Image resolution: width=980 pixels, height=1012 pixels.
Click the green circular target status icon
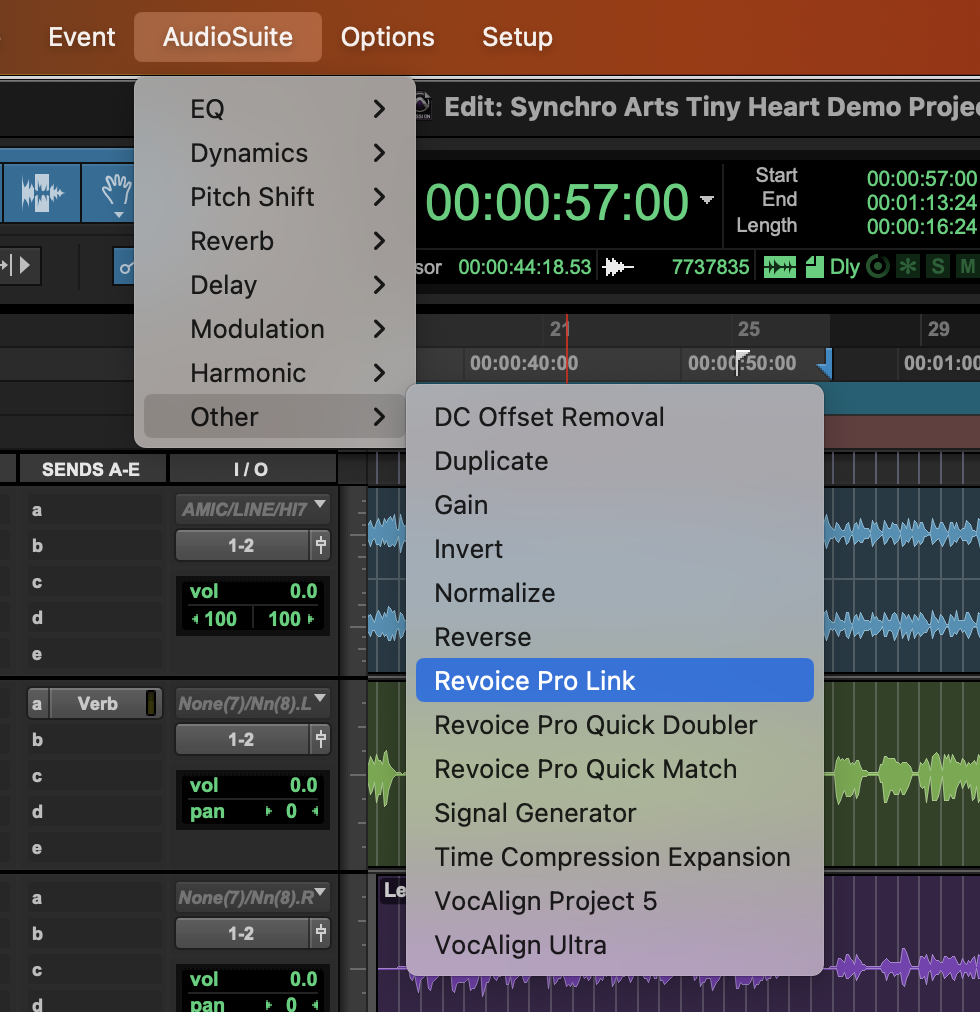[x=878, y=267]
